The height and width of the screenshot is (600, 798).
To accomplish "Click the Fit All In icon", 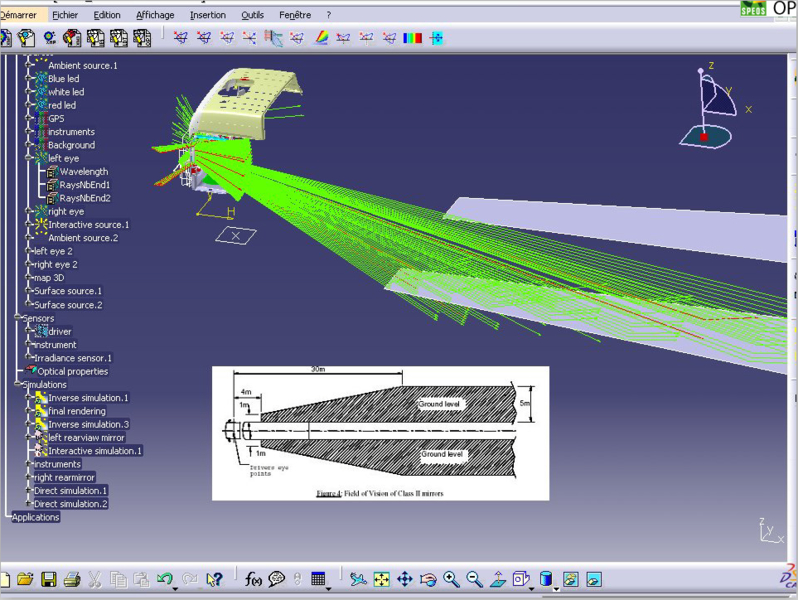I will point(381,579).
